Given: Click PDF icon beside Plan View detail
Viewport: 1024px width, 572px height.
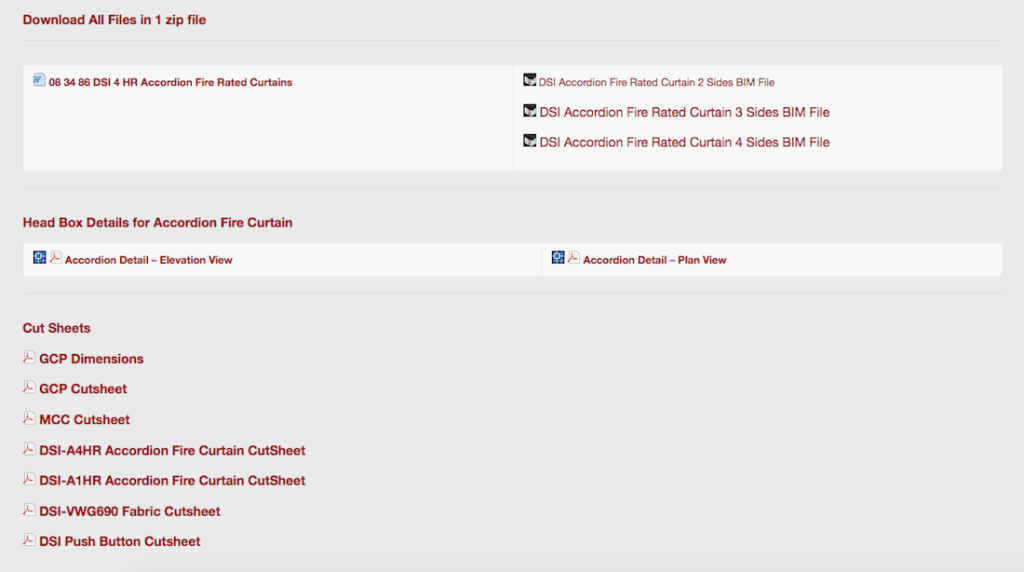Looking at the screenshot, I should [574, 258].
